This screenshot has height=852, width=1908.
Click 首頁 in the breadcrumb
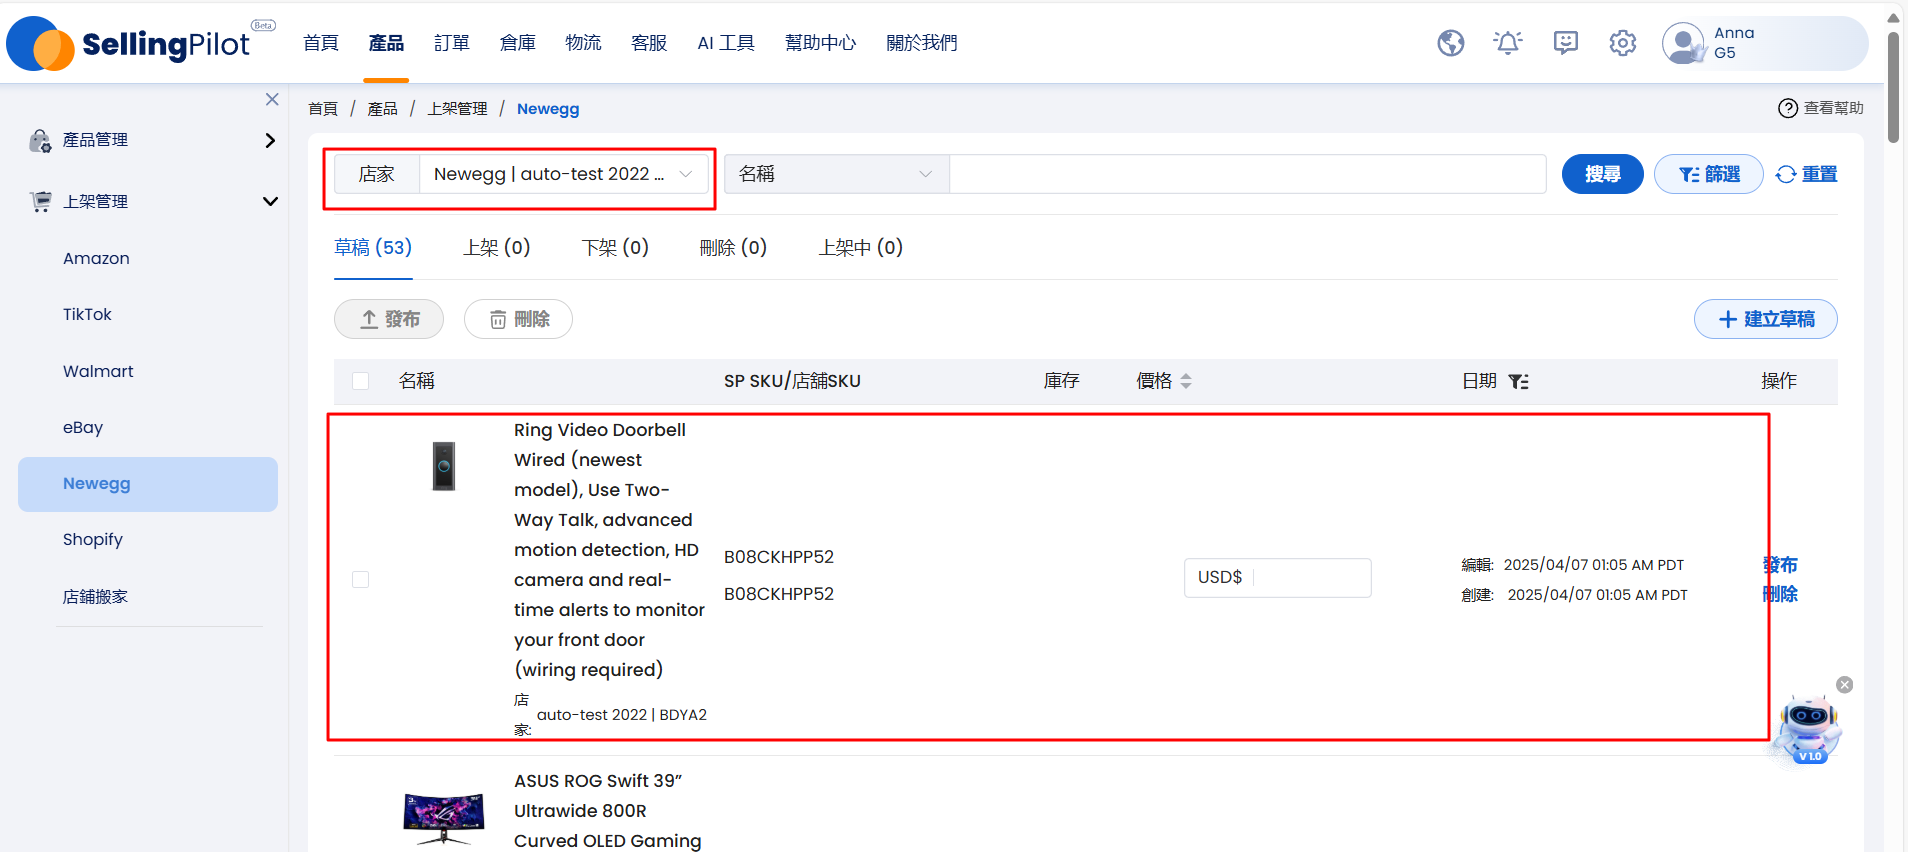[323, 109]
